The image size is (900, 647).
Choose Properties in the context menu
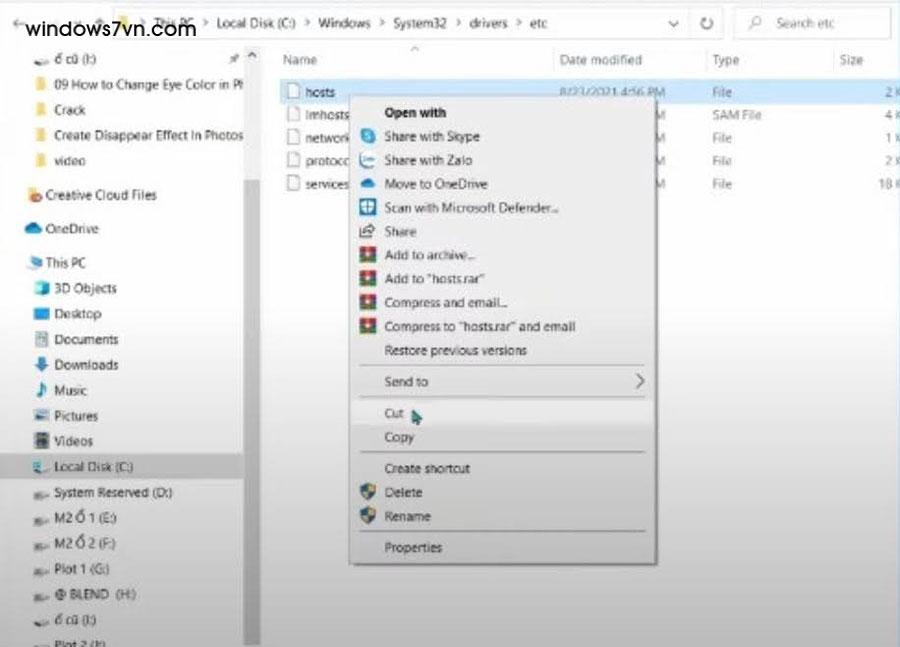click(413, 548)
